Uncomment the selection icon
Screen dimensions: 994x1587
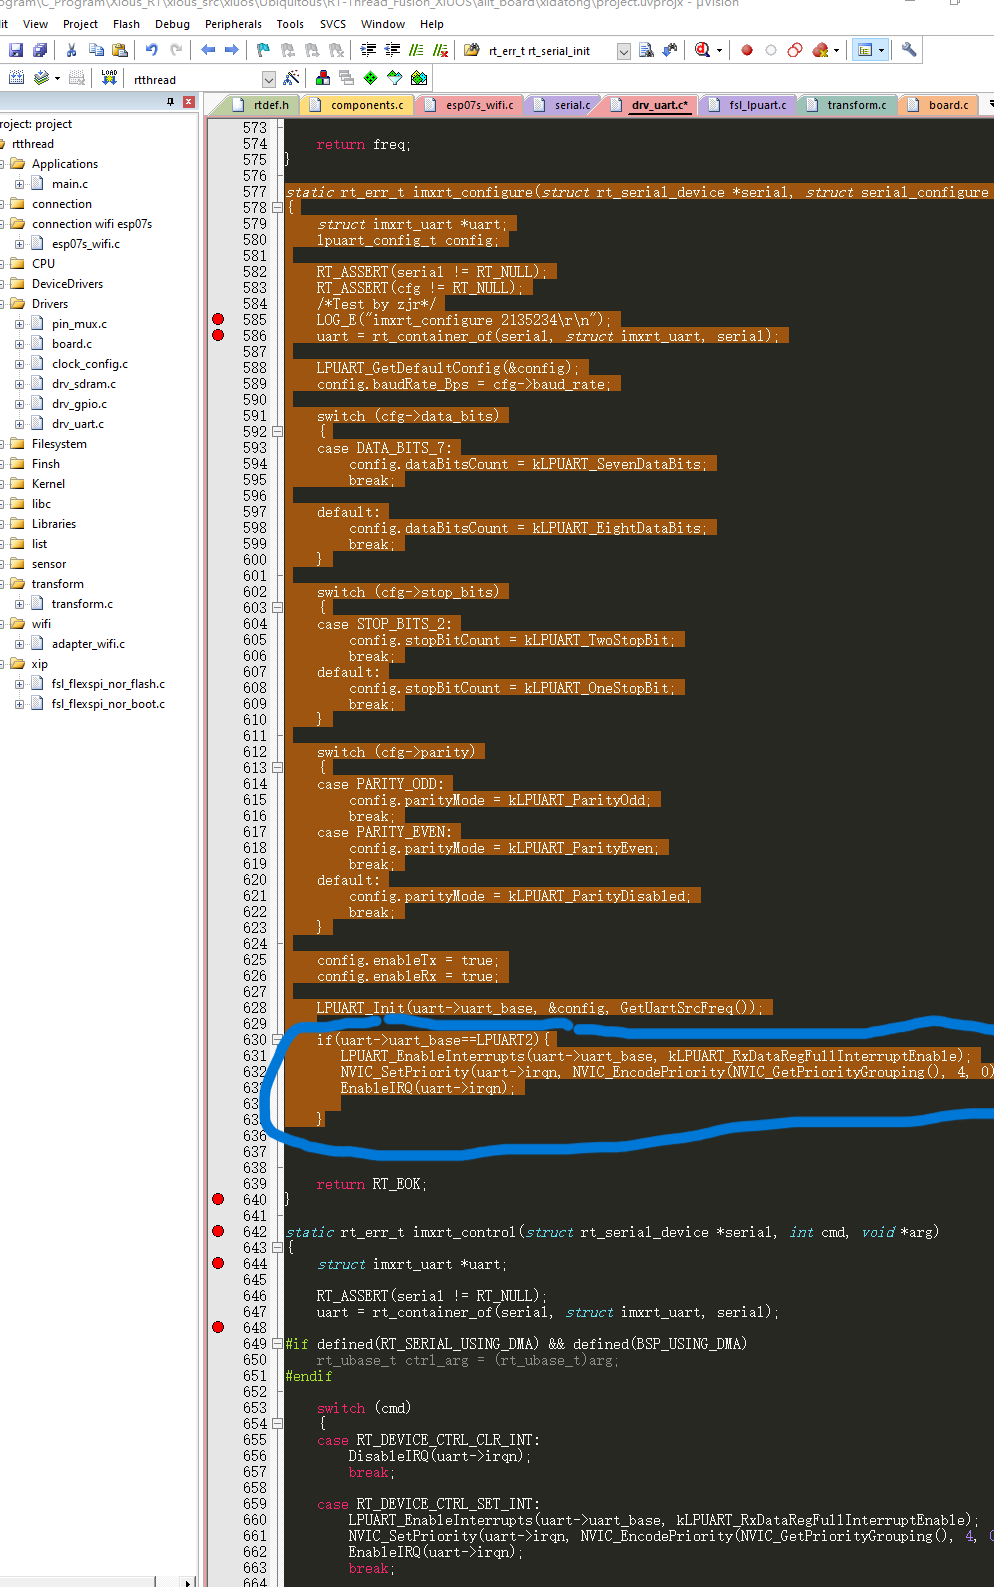point(440,50)
